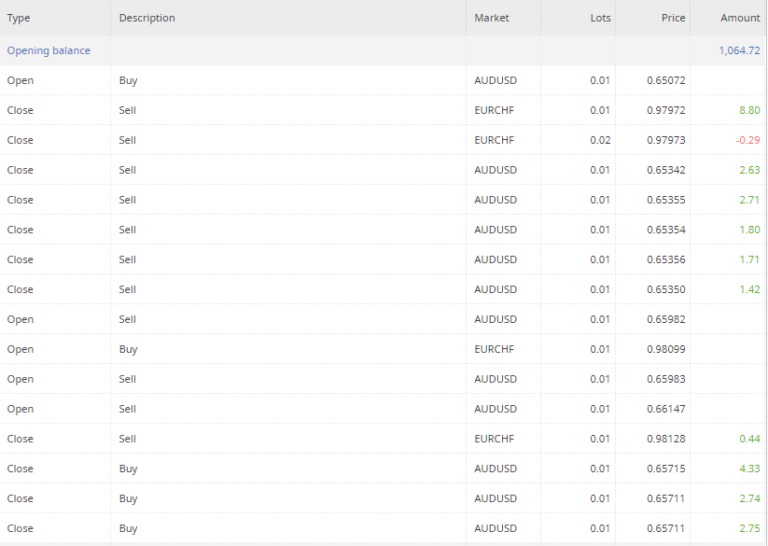
Task: Click the negative -0.29 amount
Action: tap(747, 140)
